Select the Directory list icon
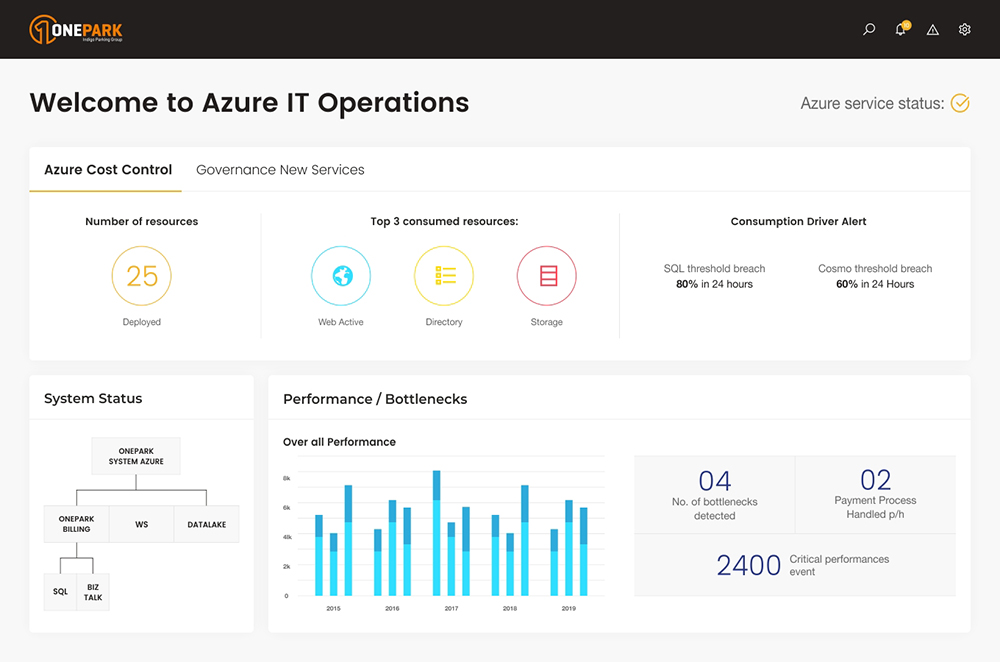 point(444,276)
